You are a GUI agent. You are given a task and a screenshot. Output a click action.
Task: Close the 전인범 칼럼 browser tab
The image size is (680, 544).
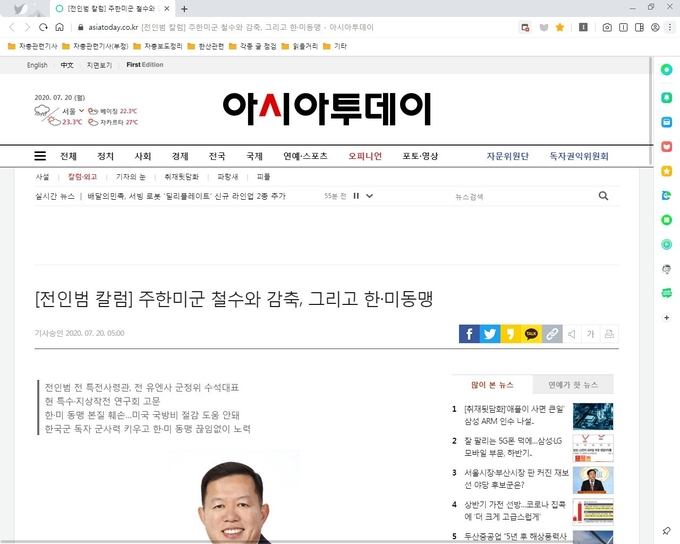(167, 9)
